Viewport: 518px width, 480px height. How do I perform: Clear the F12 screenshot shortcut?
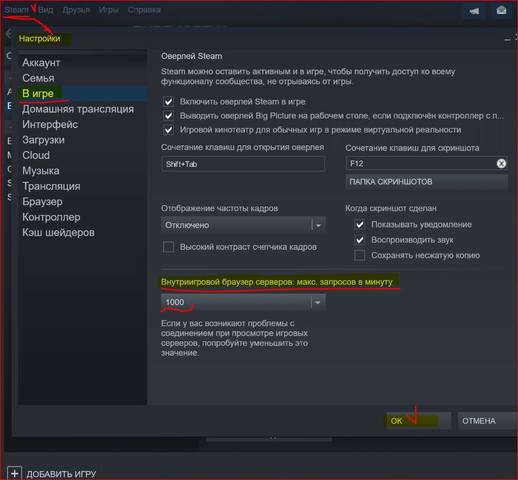tap(501, 163)
